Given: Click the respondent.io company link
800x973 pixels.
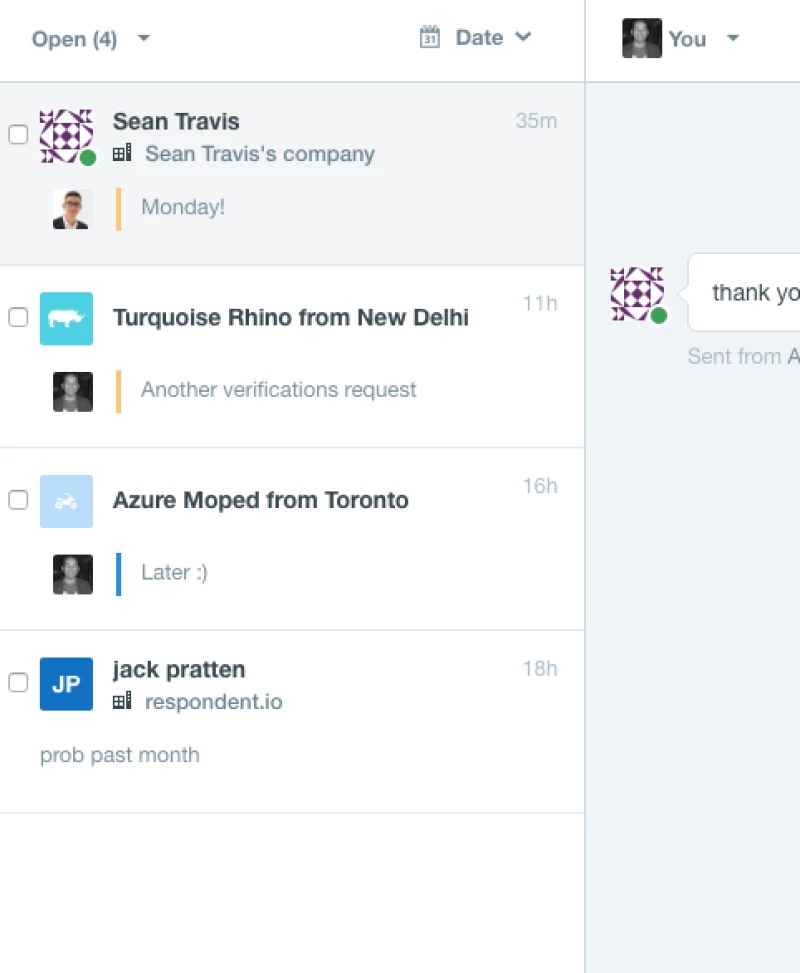Looking at the screenshot, I should coord(214,702).
